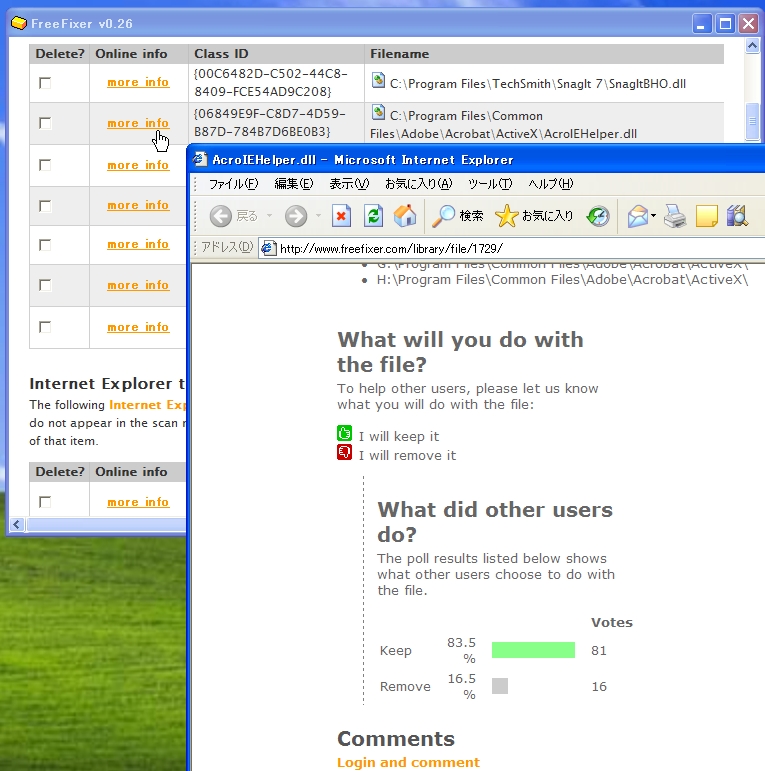Tick Delete checkbox in lower FreeFixer table
Viewport: 765px width, 771px height.
[45, 502]
